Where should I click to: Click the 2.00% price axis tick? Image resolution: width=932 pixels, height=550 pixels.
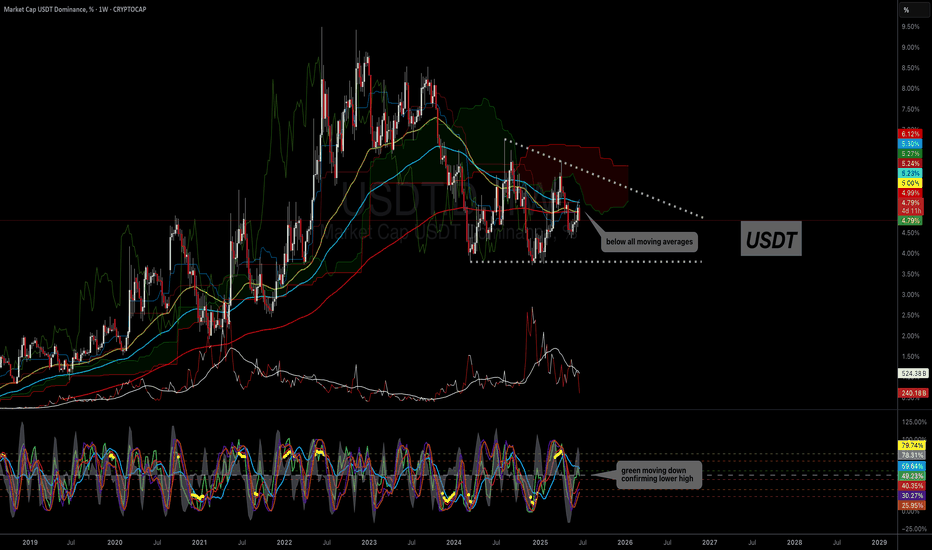coord(910,336)
